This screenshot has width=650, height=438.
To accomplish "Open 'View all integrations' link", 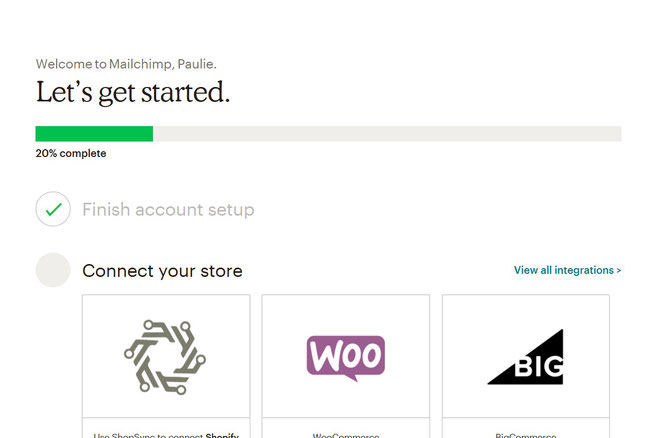I will pyautogui.click(x=564, y=270).
